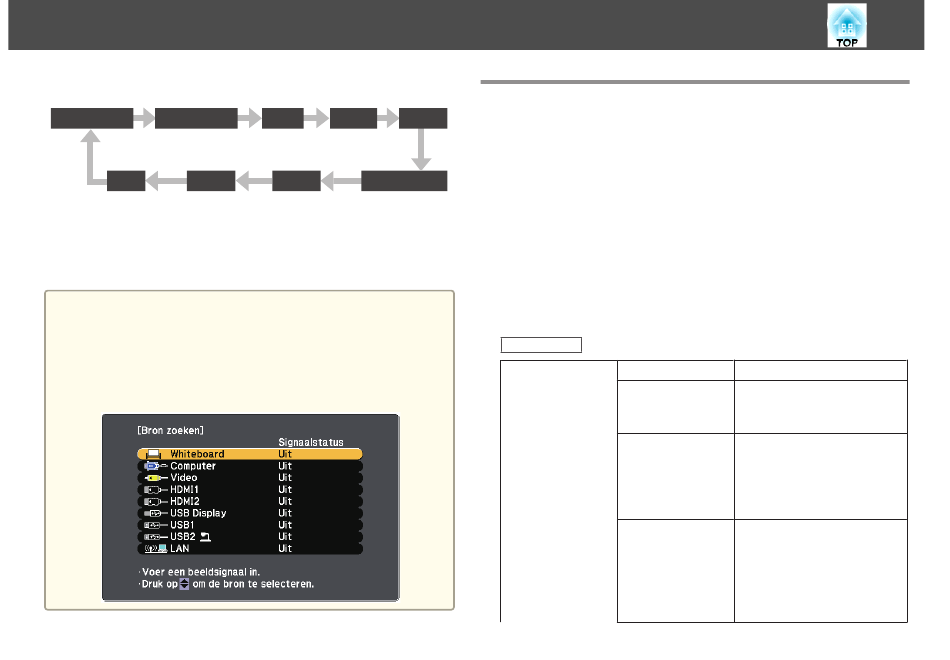Choose the LAN source entry
Screen dimensions: 950x660
click(250, 549)
